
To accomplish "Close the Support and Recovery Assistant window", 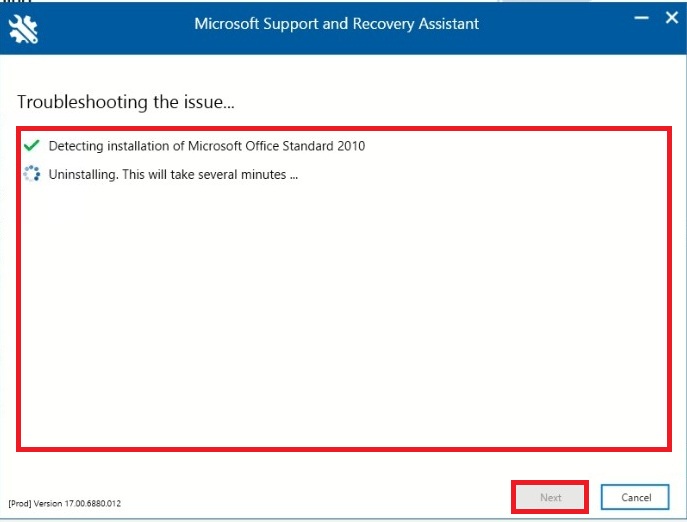I will 669,18.
